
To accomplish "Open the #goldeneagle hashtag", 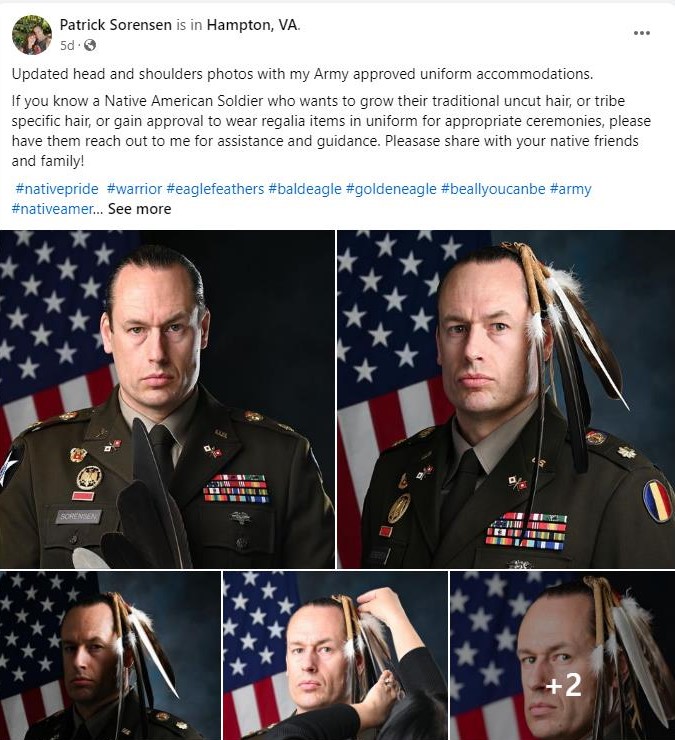I will 391,189.
